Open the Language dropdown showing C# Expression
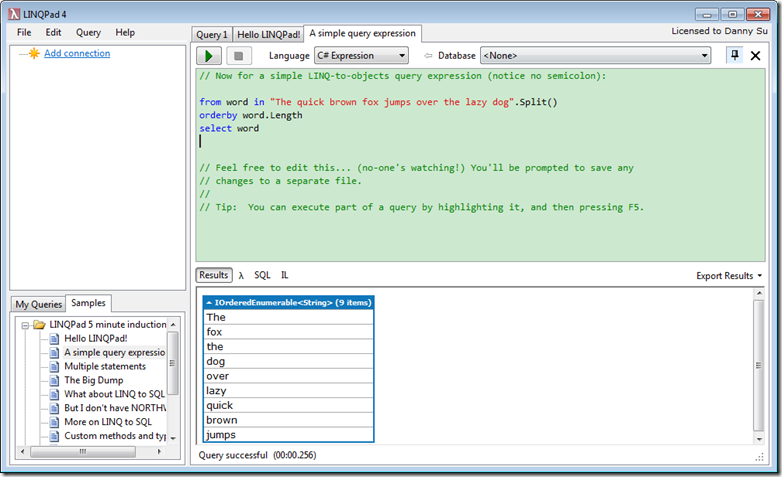Screen dimensions: 782x477 click(362, 55)
